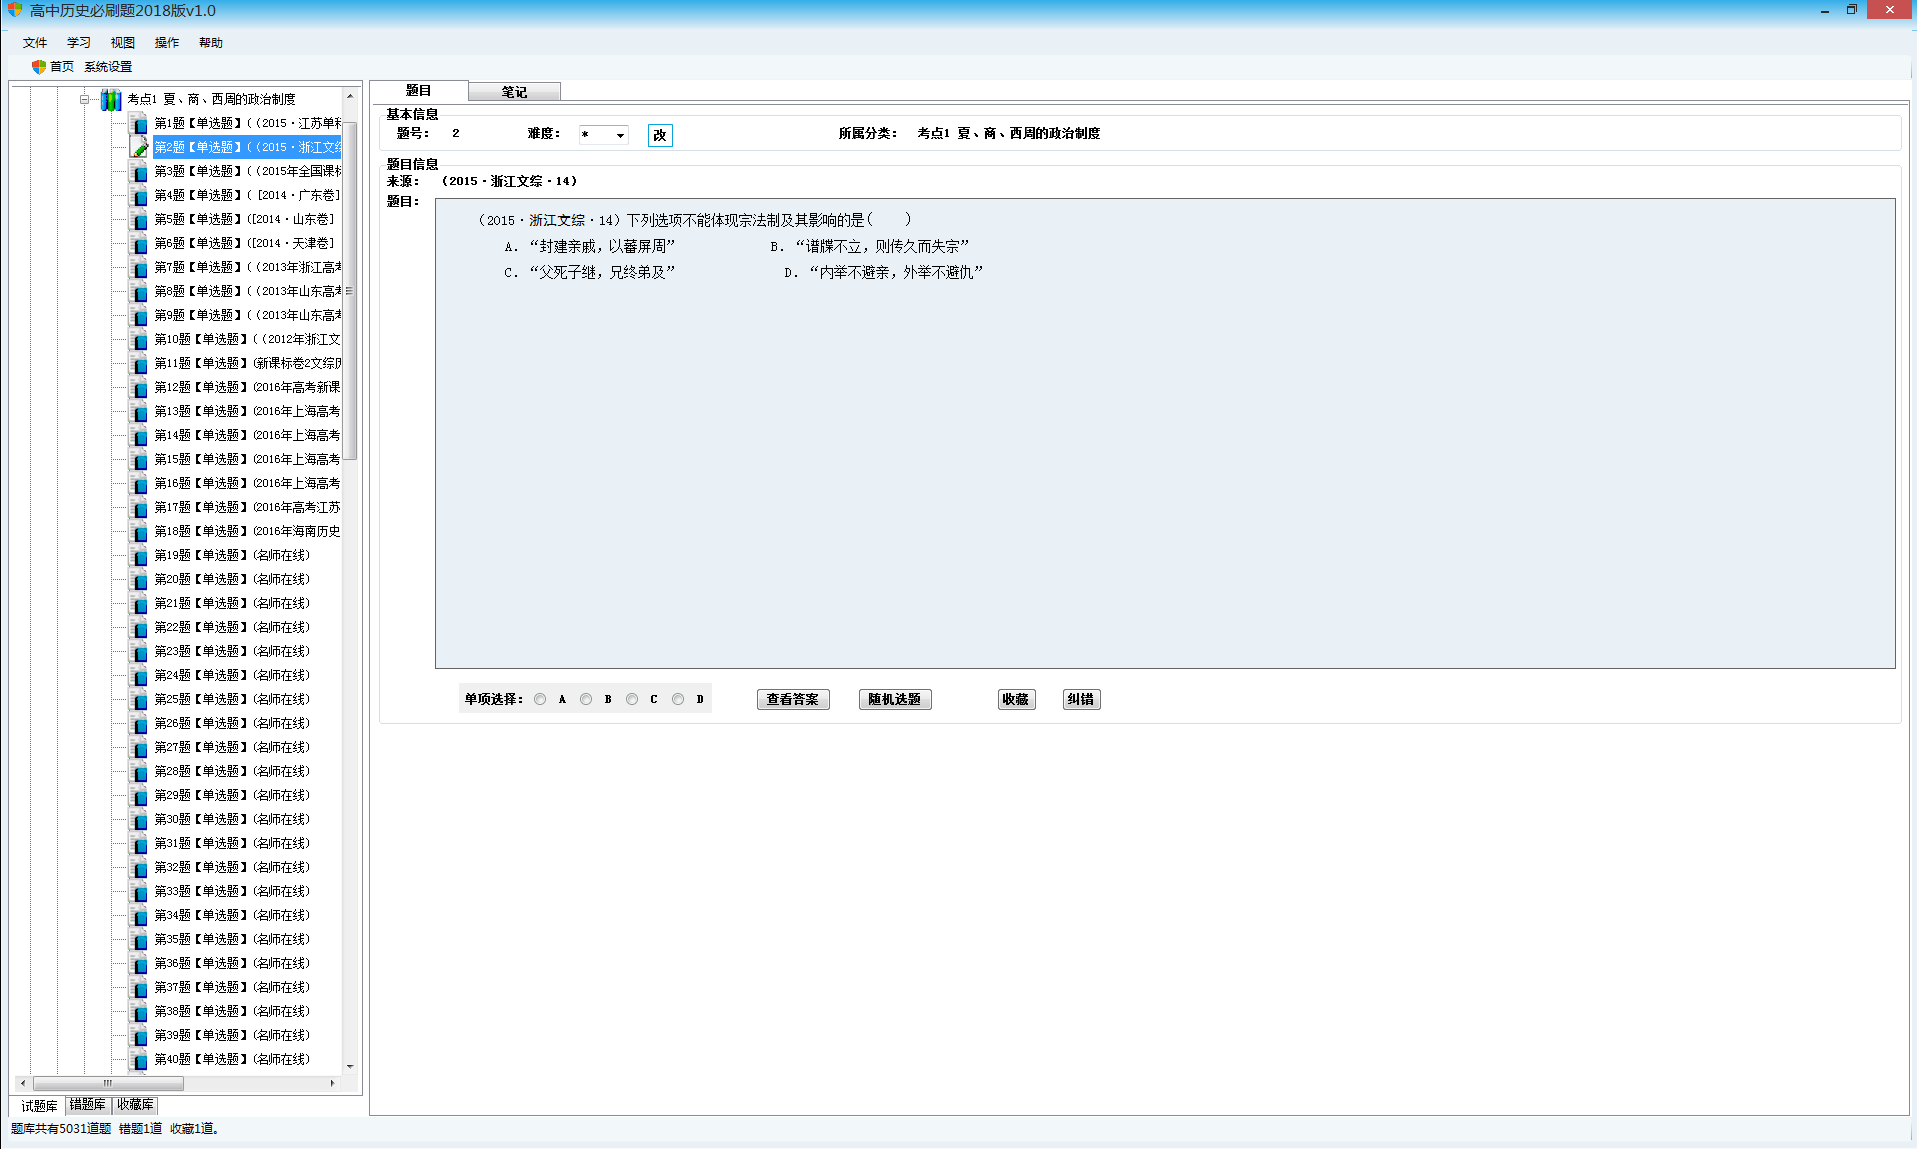
Task: Pick answer D radio option
Action: [678, 700]
